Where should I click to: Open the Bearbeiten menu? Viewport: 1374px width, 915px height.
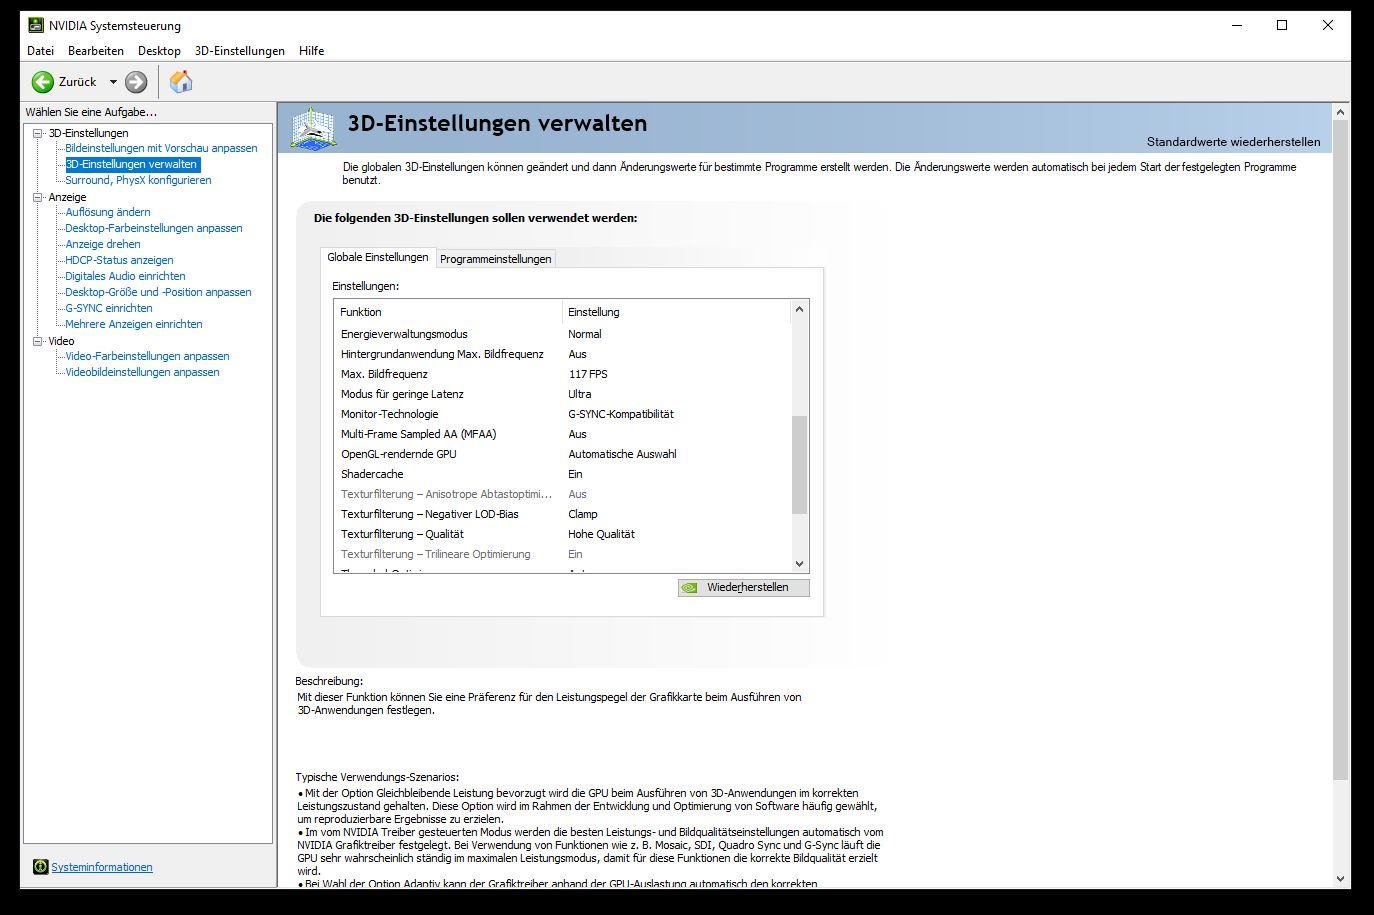[x=96, y=51]
